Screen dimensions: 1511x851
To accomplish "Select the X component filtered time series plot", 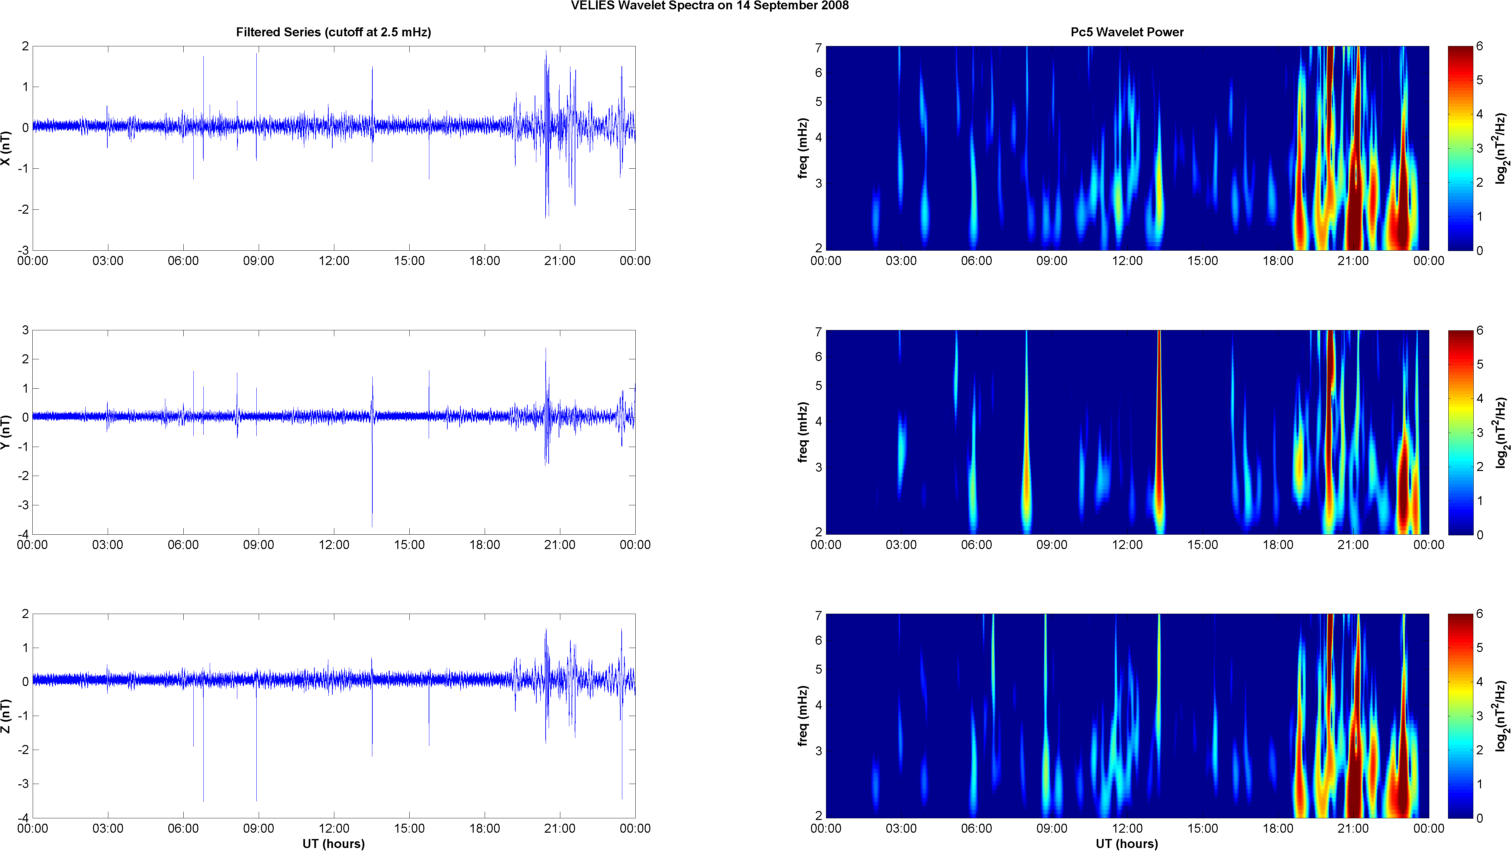I will (x=334, y=148).
